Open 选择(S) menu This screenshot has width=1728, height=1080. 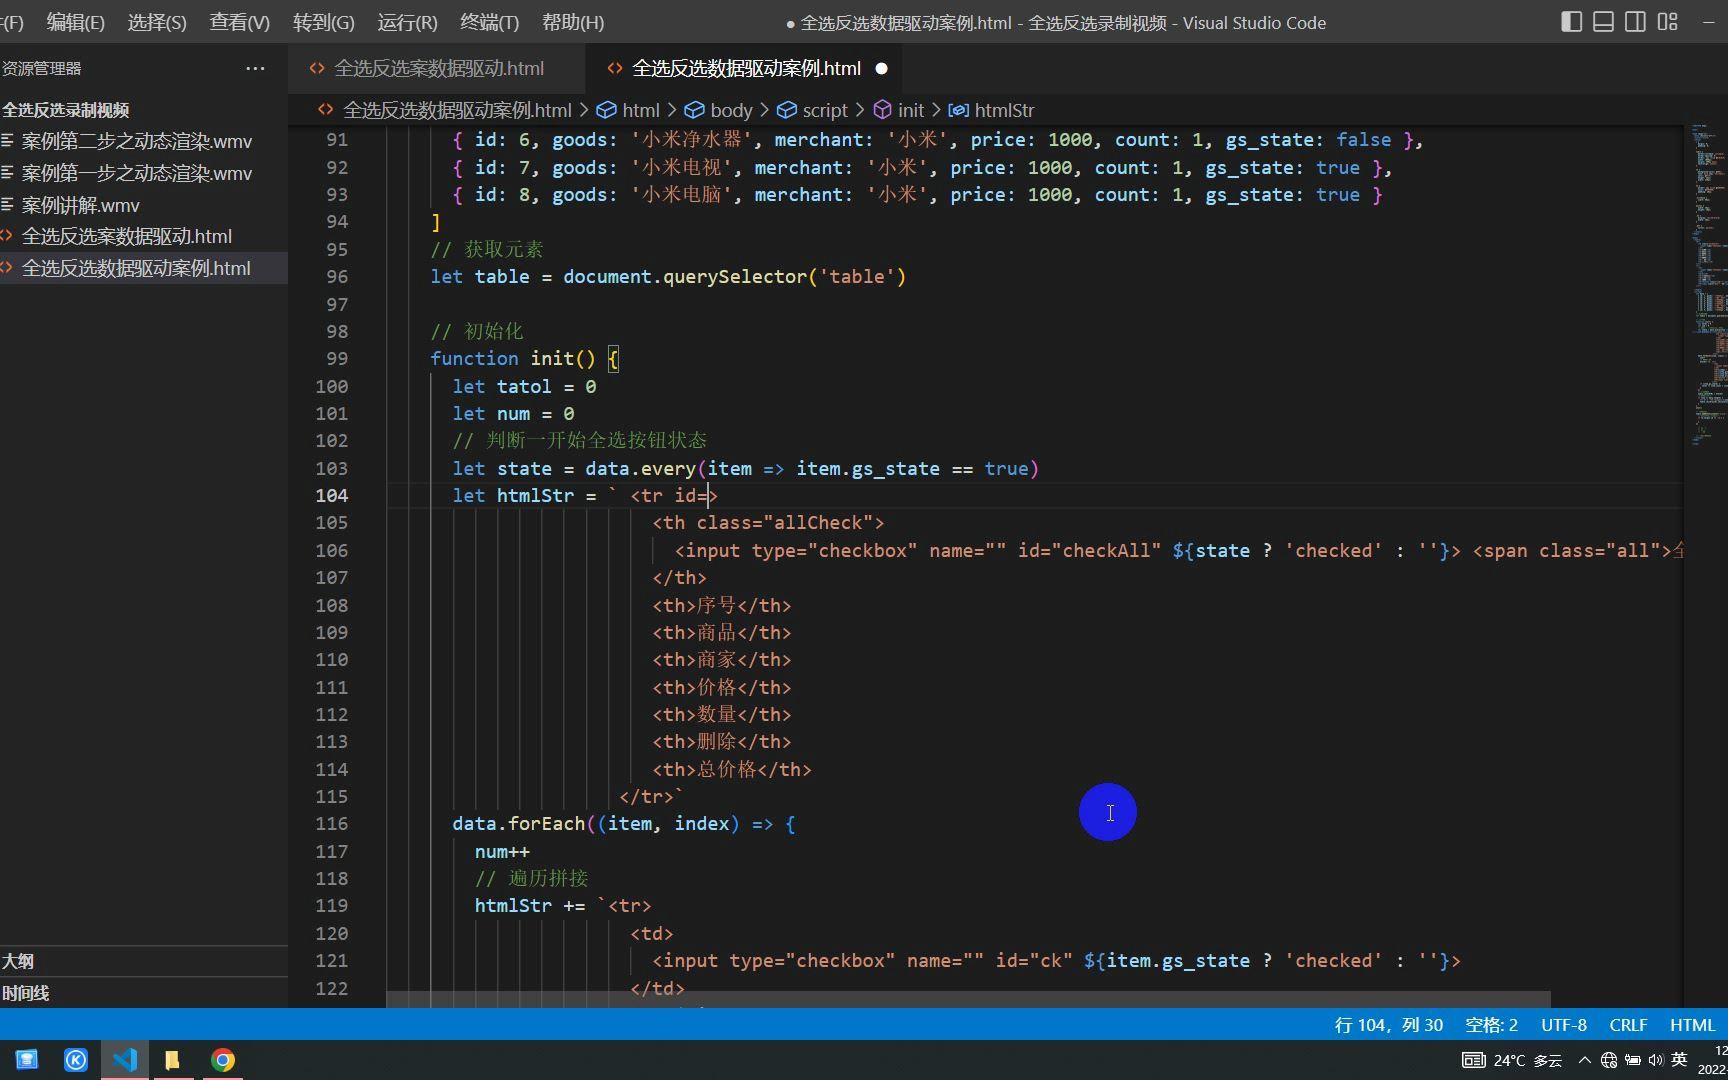tap(157, 22)
